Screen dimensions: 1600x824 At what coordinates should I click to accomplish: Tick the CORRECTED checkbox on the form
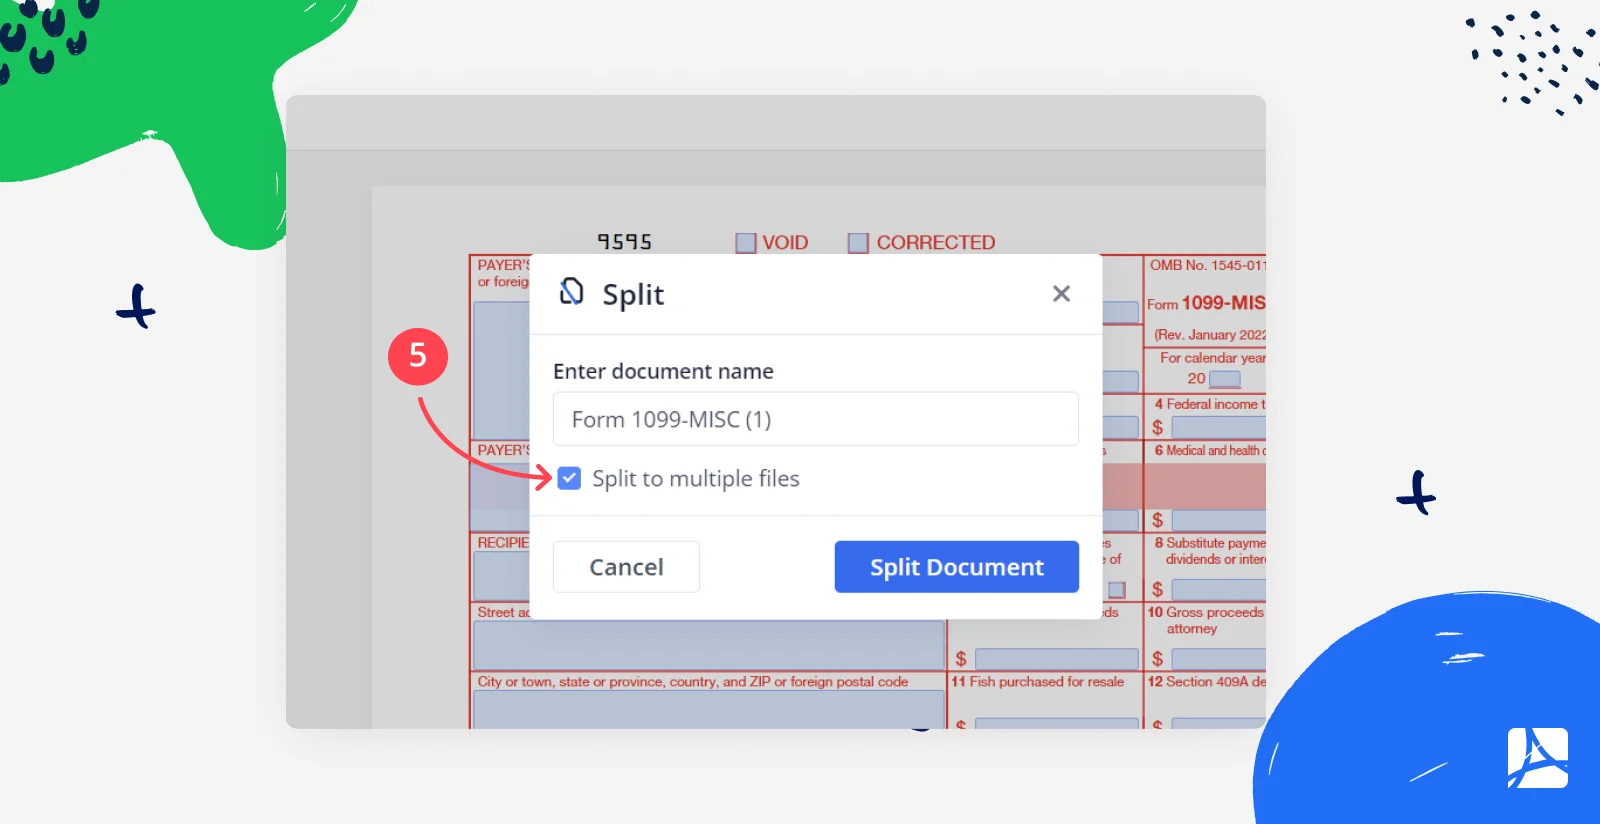[858, 242]
